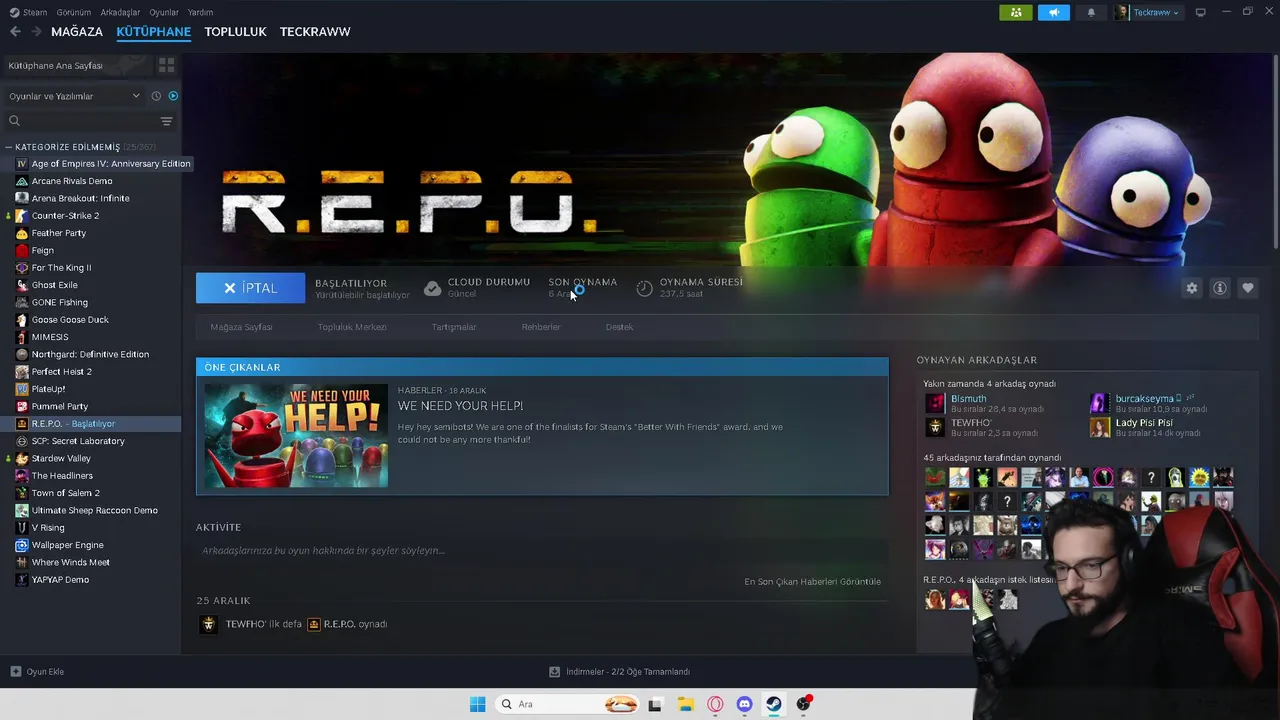Open the notifications bell
This screenshot has height=720, width=1280.
click(x=1091, y=12)
